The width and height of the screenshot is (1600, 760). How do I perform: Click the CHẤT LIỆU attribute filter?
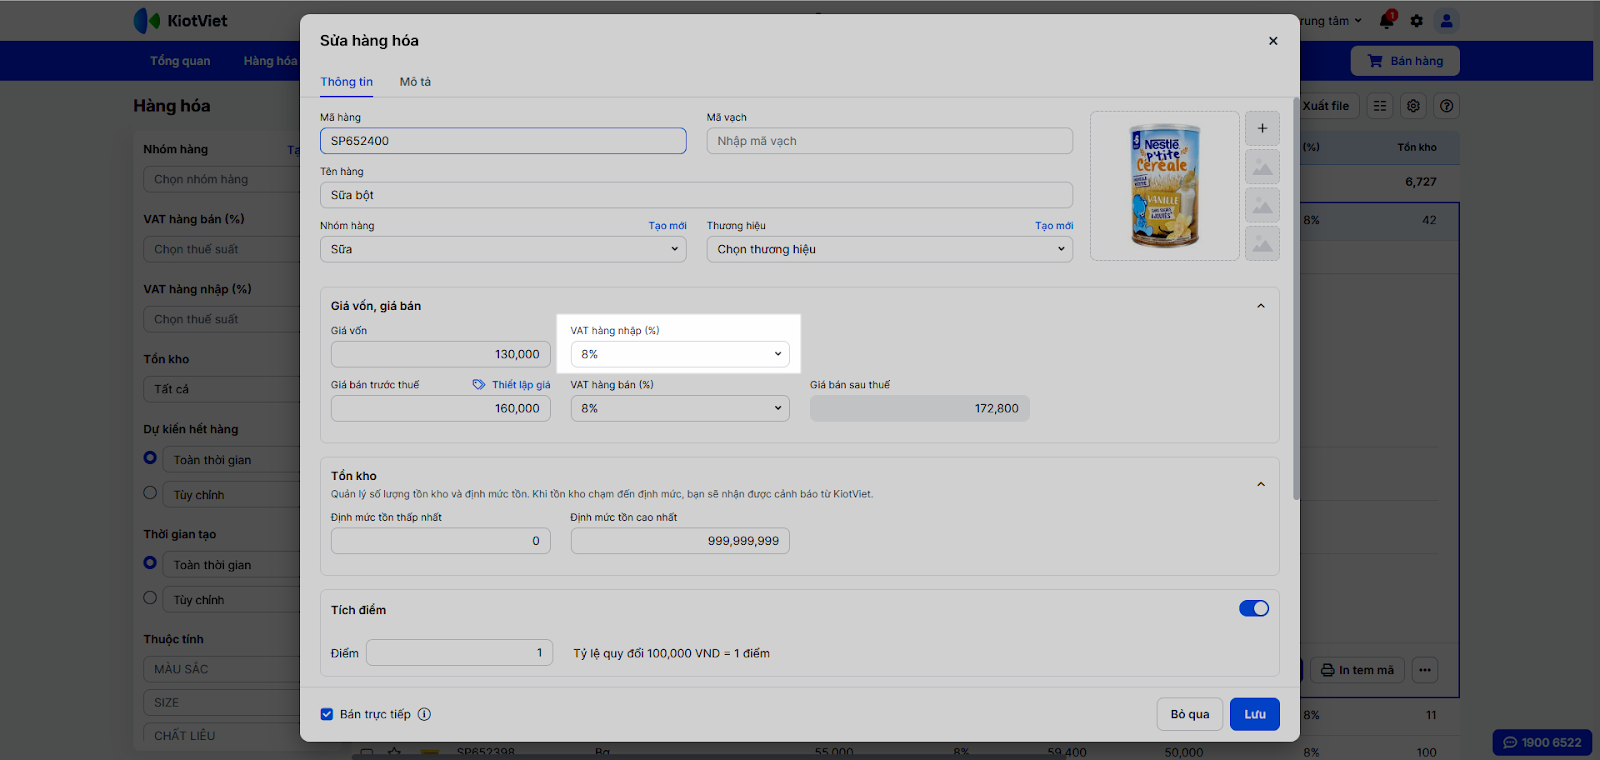pos(222,736)
